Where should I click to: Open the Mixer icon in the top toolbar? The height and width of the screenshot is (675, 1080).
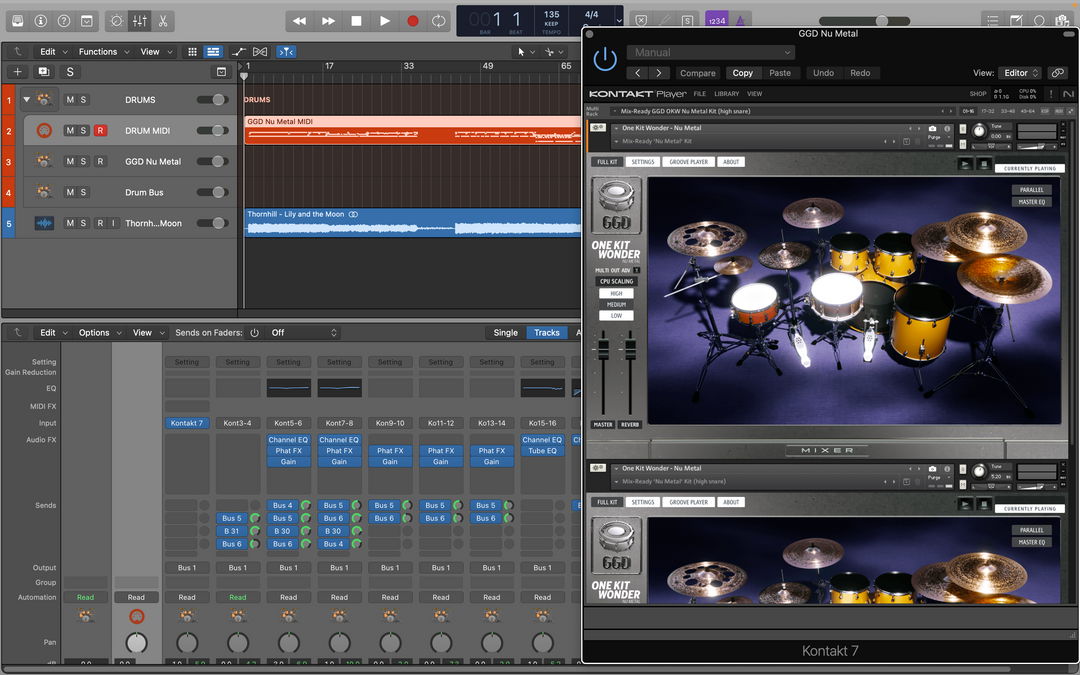[x=138, y=20]
